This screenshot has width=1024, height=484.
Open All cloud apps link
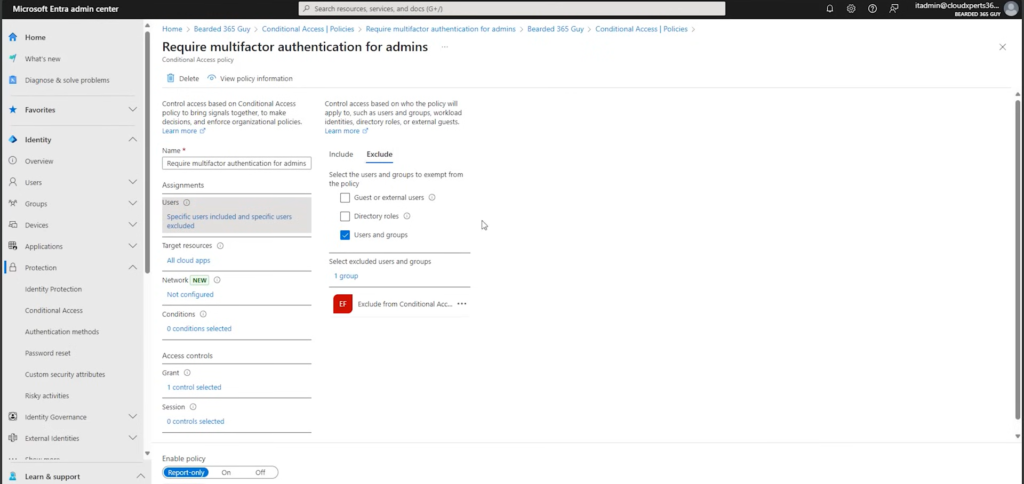click(188, 260)
